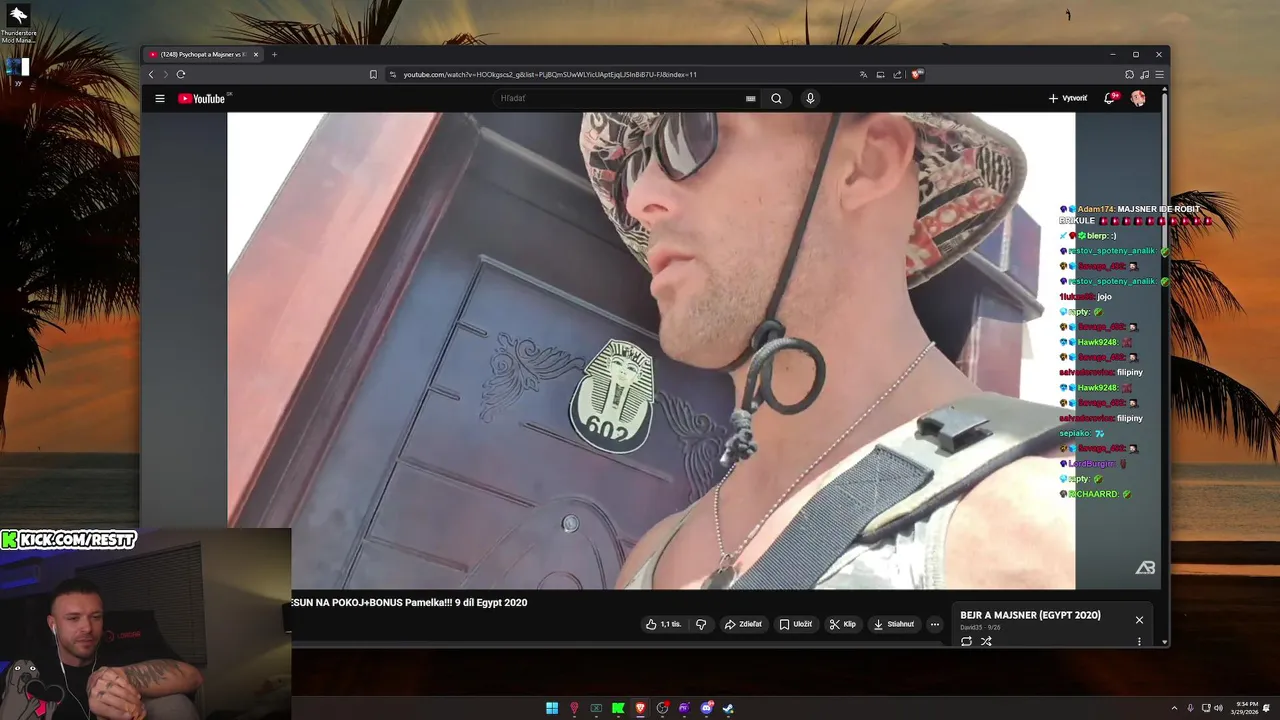The image size is (1280, 720).
Task: Toggle playlist loop icon
Action: [x=966, y=641]
